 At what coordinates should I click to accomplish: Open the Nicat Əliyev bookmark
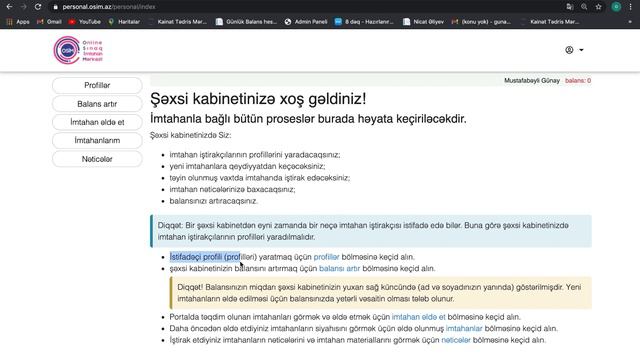pos(423,22)
